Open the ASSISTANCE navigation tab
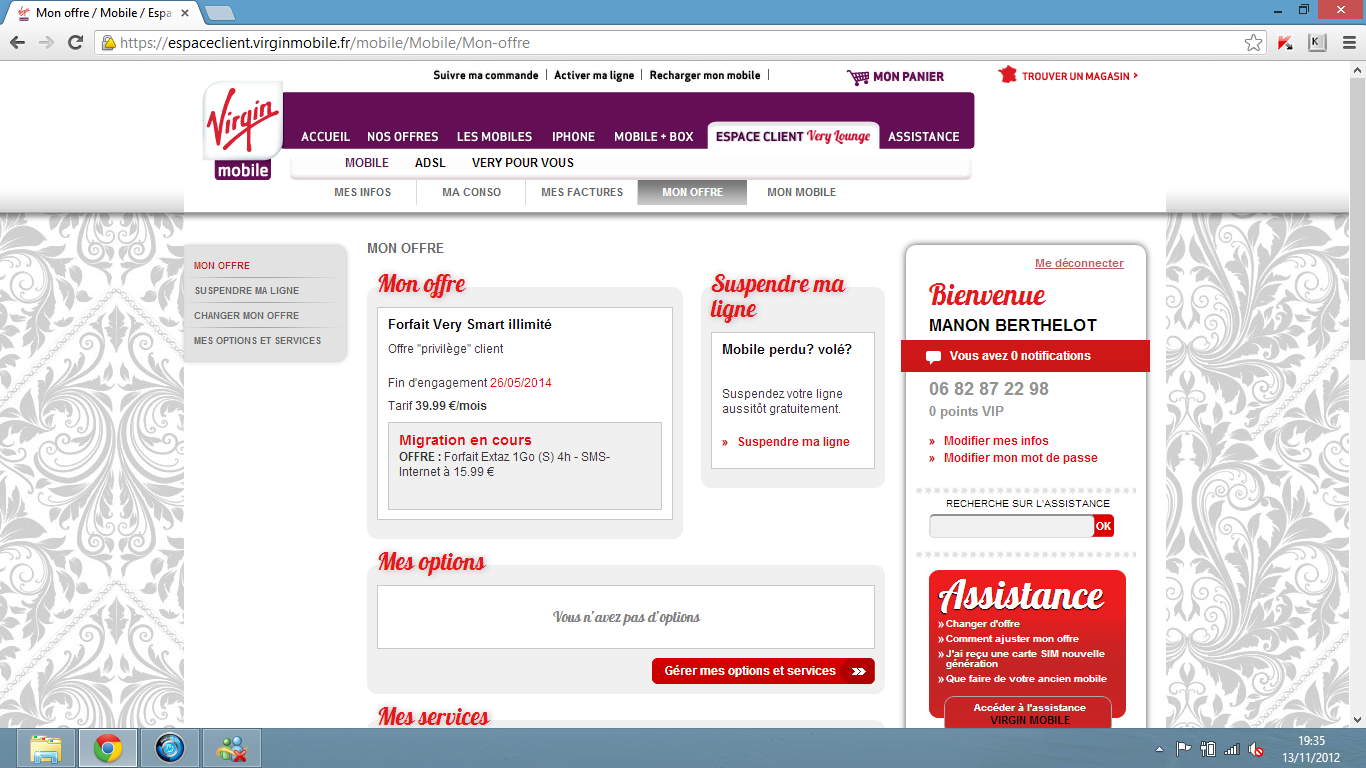 tap(924, 137)
